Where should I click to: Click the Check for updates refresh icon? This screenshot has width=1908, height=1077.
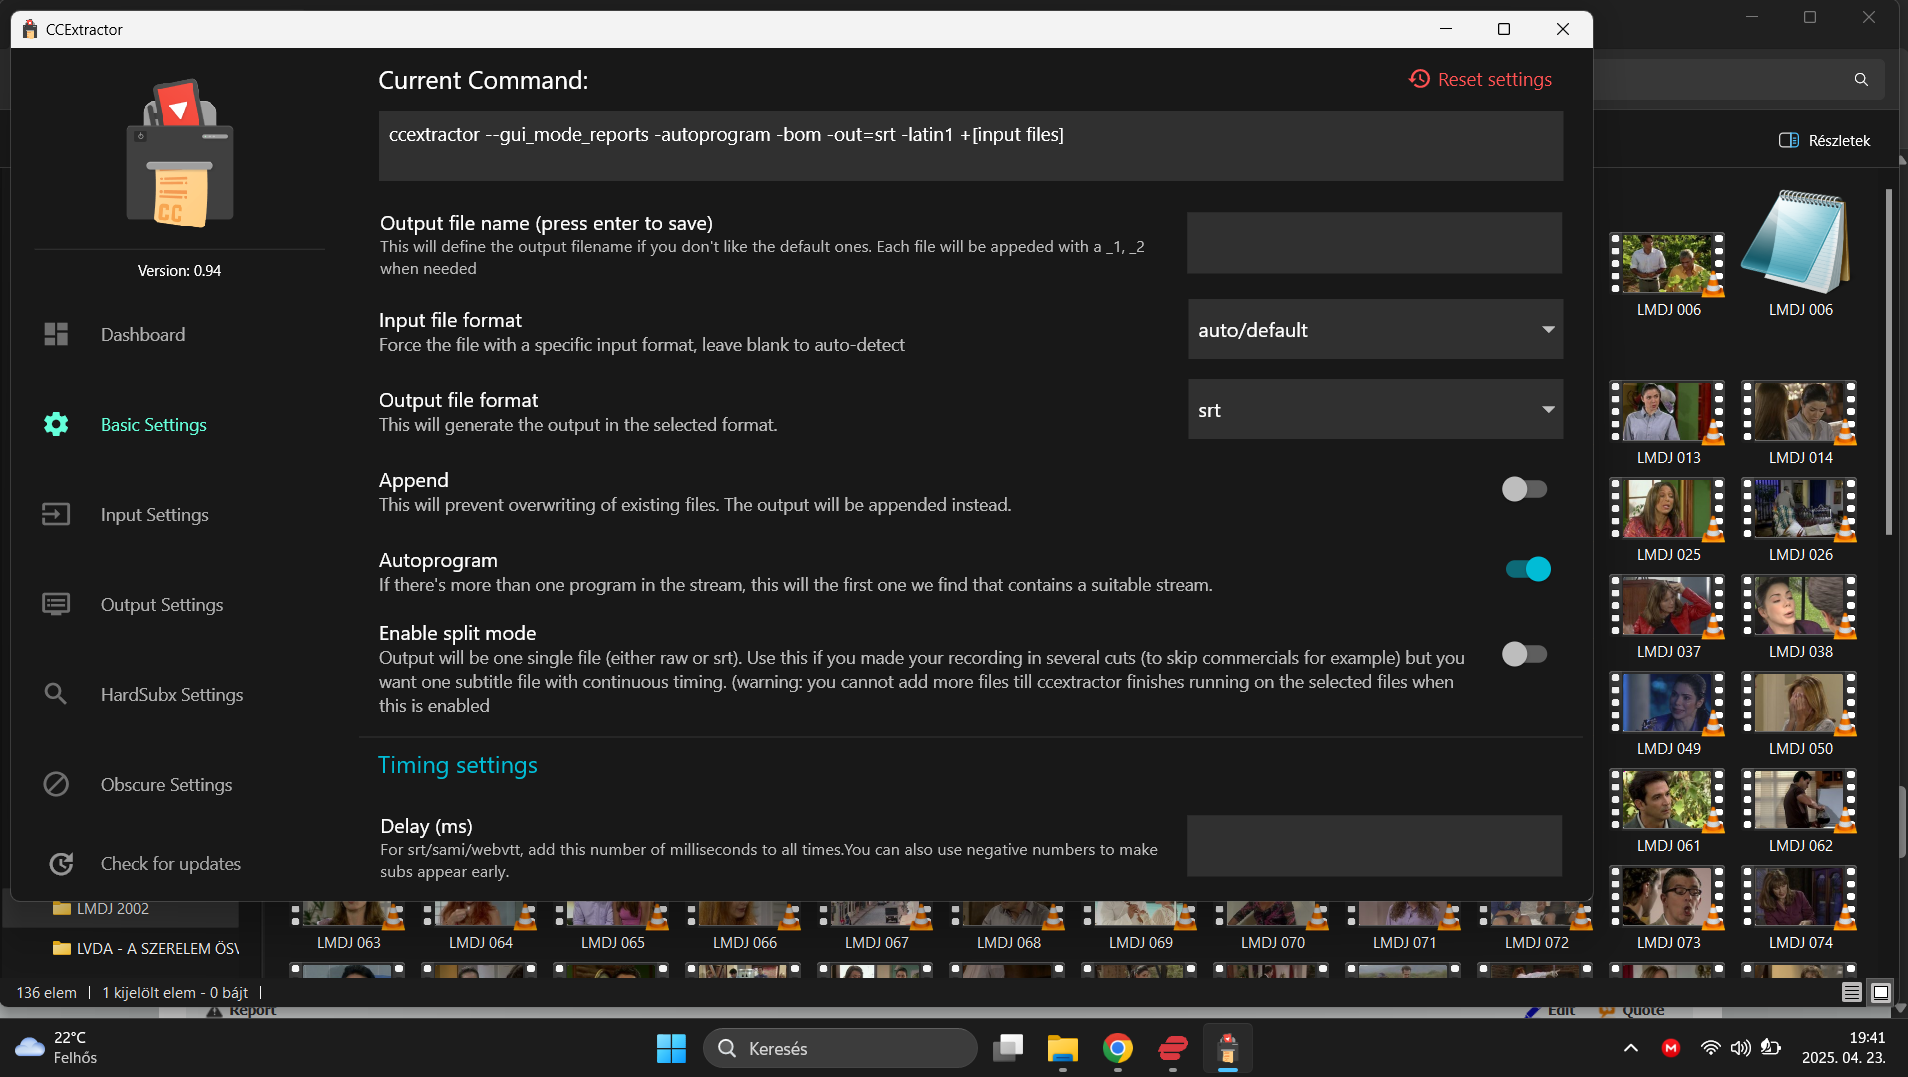coord(61,863)
